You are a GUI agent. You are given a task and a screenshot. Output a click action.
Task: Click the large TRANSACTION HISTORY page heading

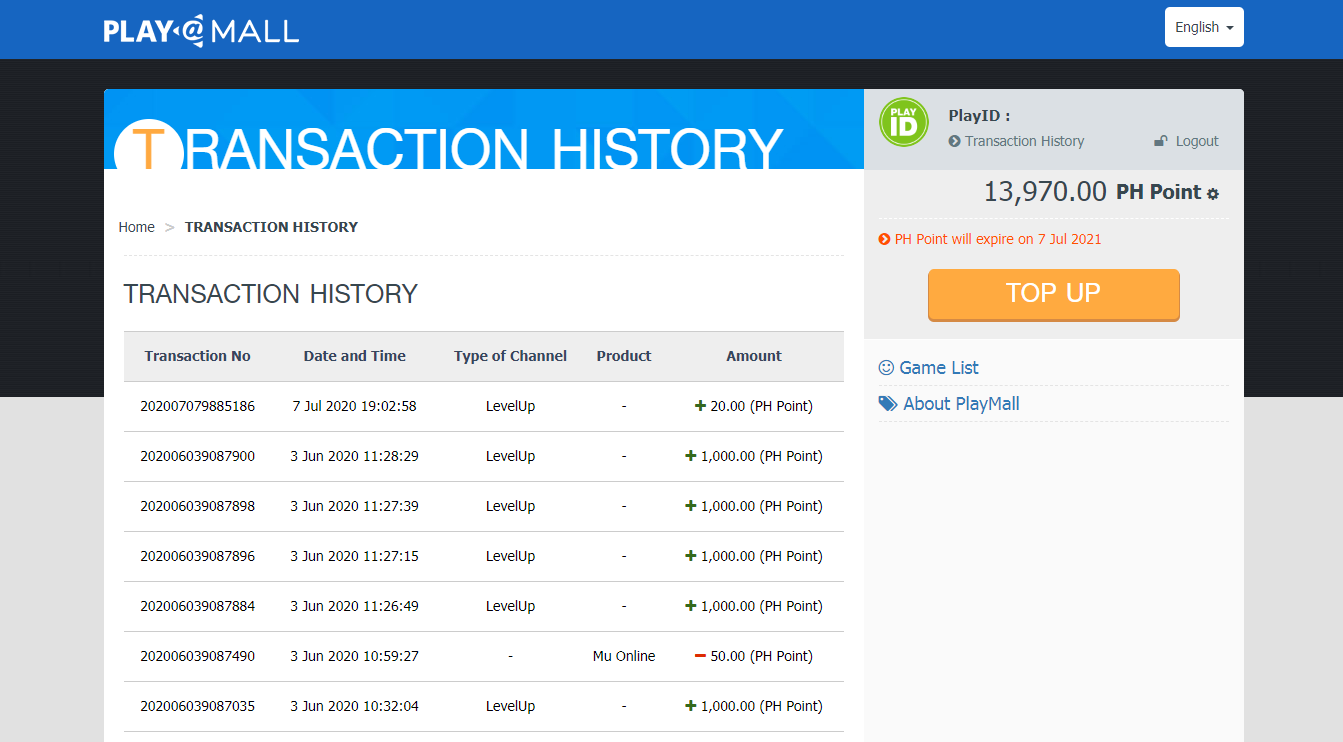(270, 294)
